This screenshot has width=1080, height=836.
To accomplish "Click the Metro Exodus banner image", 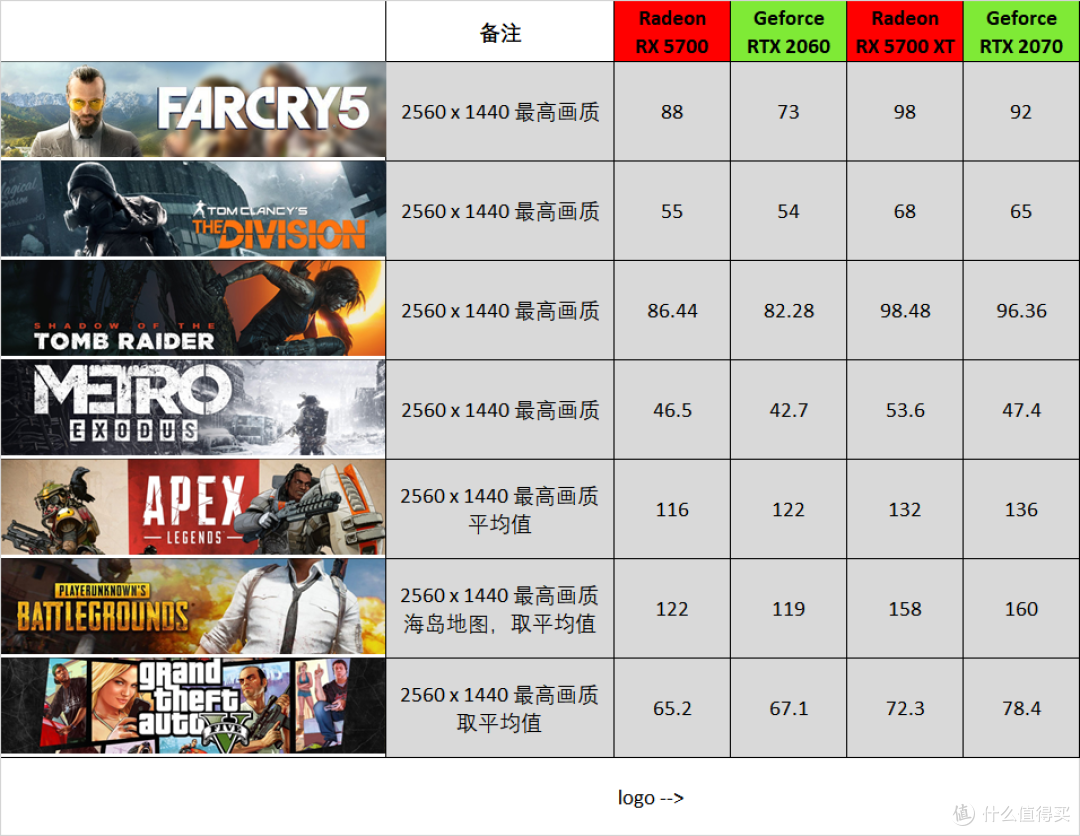I will tap(193, 408).
